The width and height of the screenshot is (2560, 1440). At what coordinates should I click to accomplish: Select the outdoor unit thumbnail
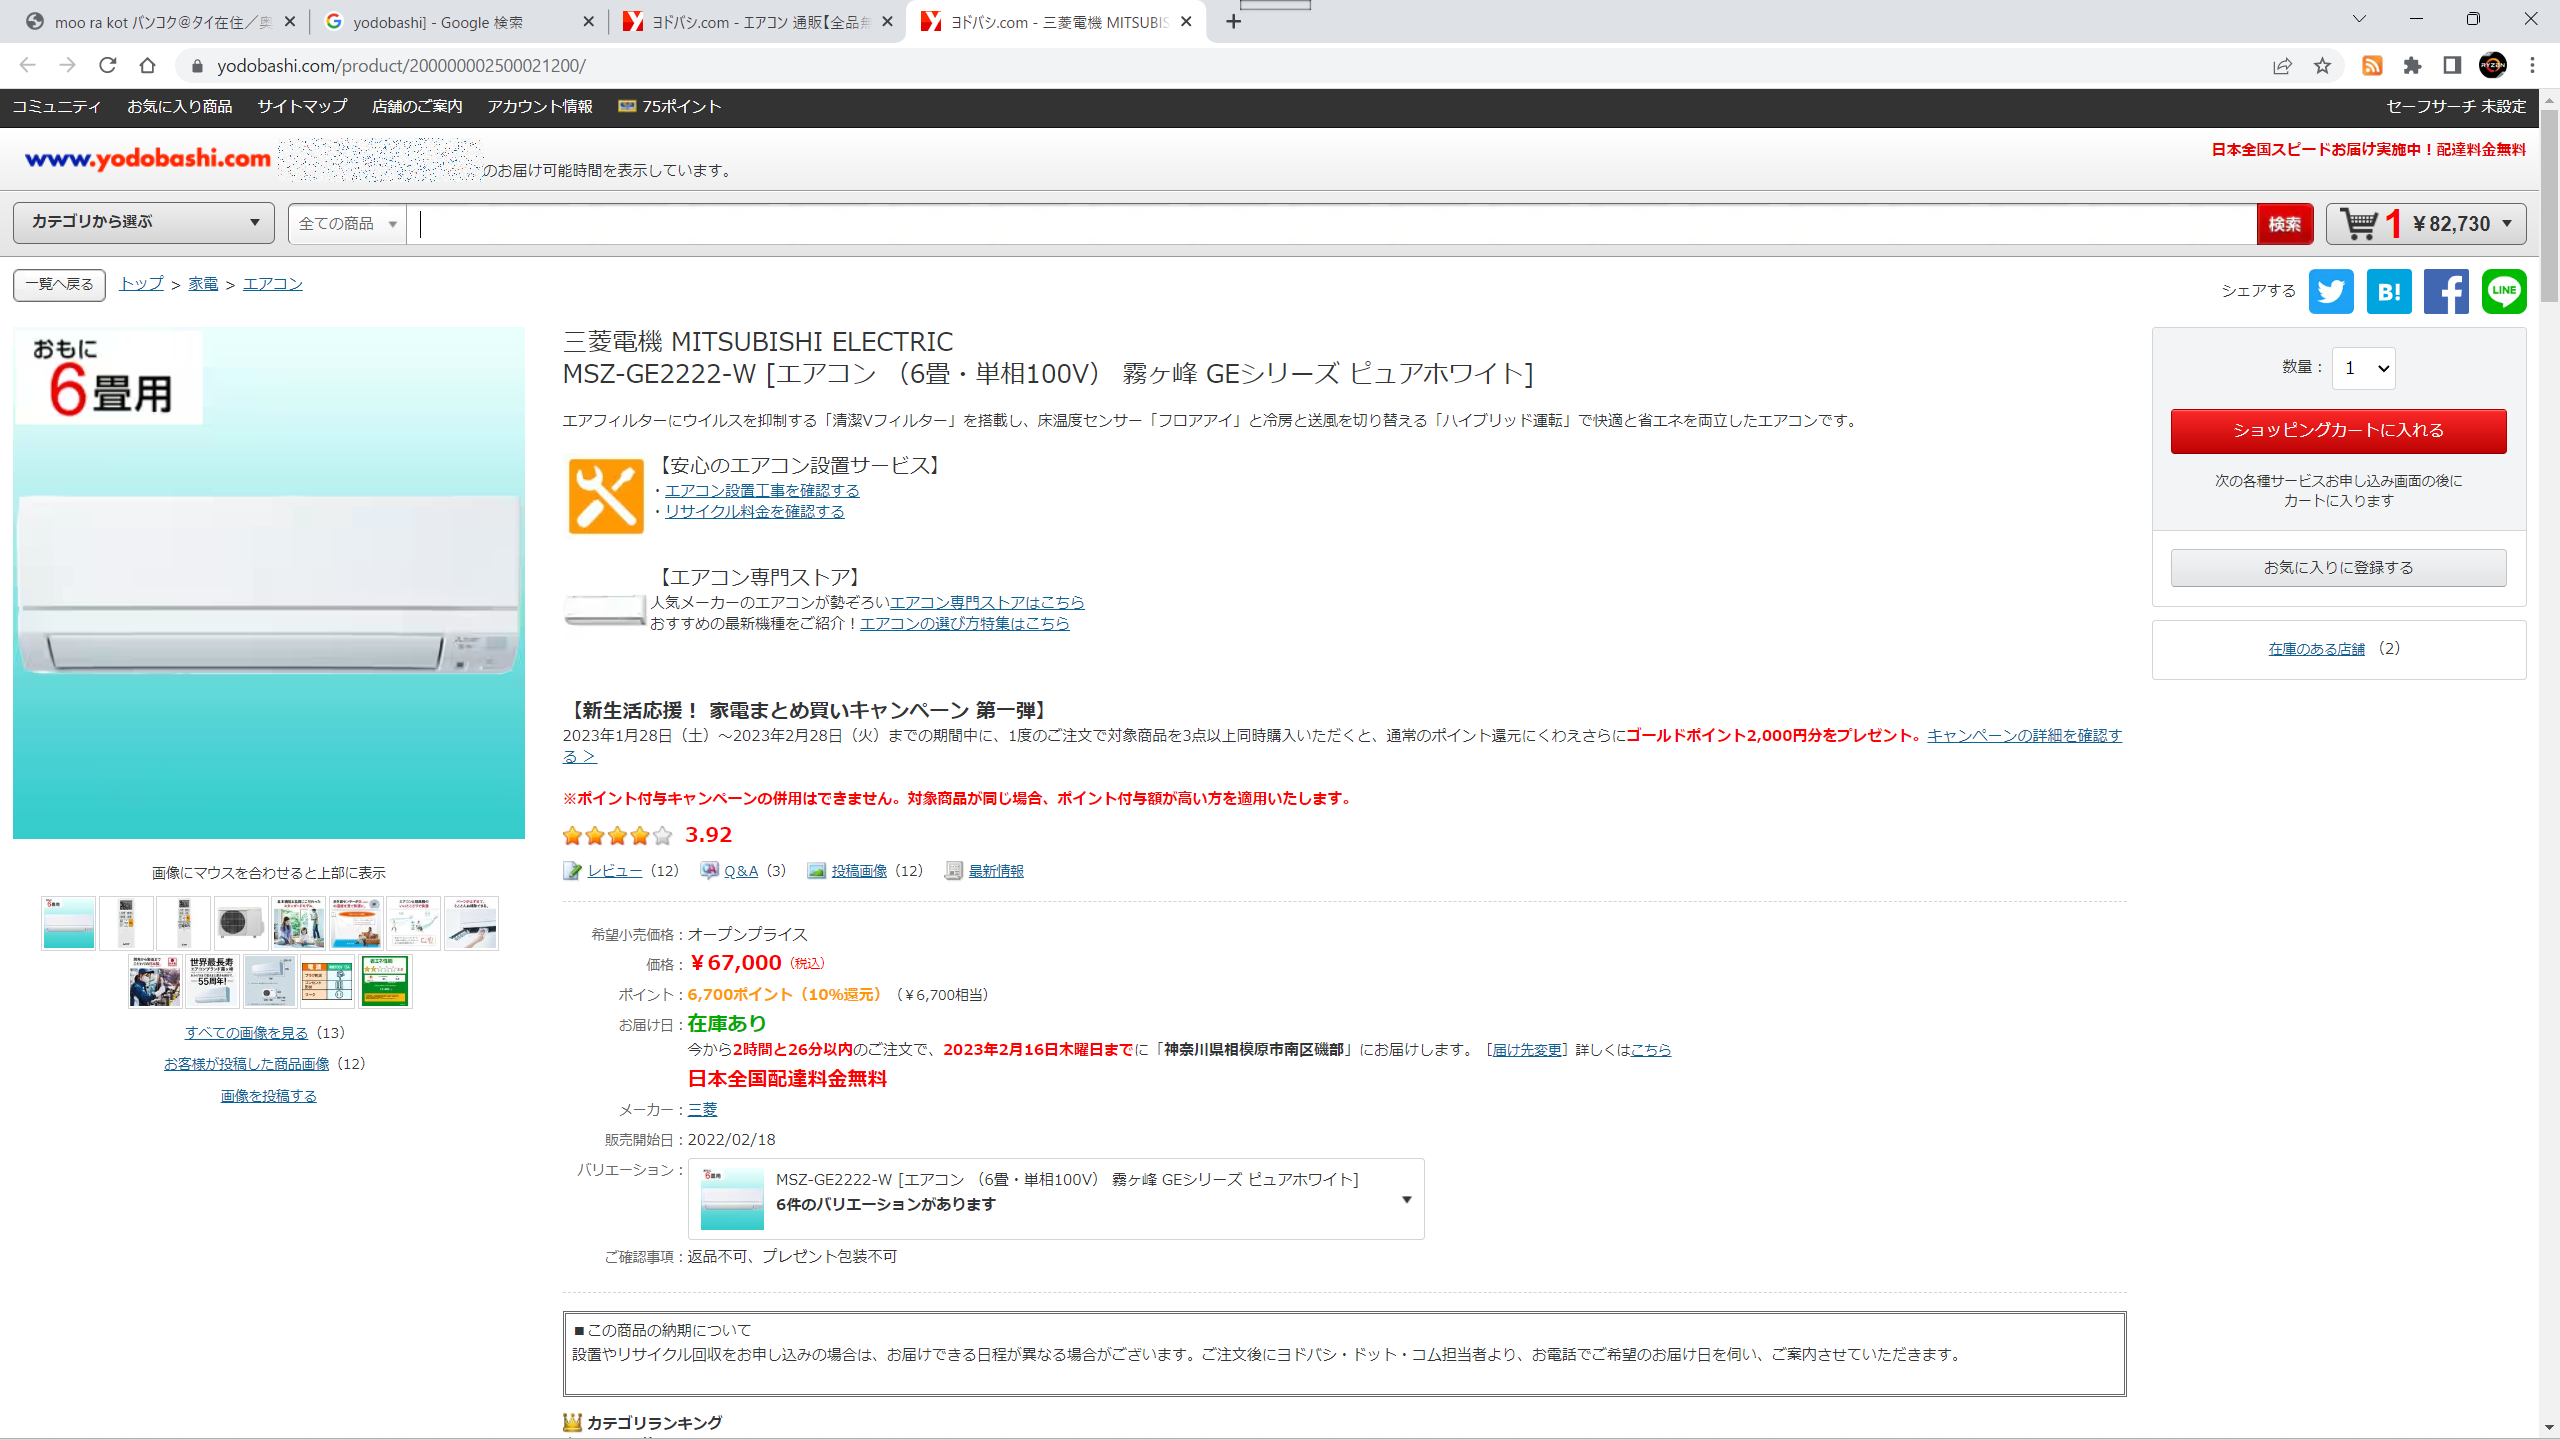coord(241,922)
